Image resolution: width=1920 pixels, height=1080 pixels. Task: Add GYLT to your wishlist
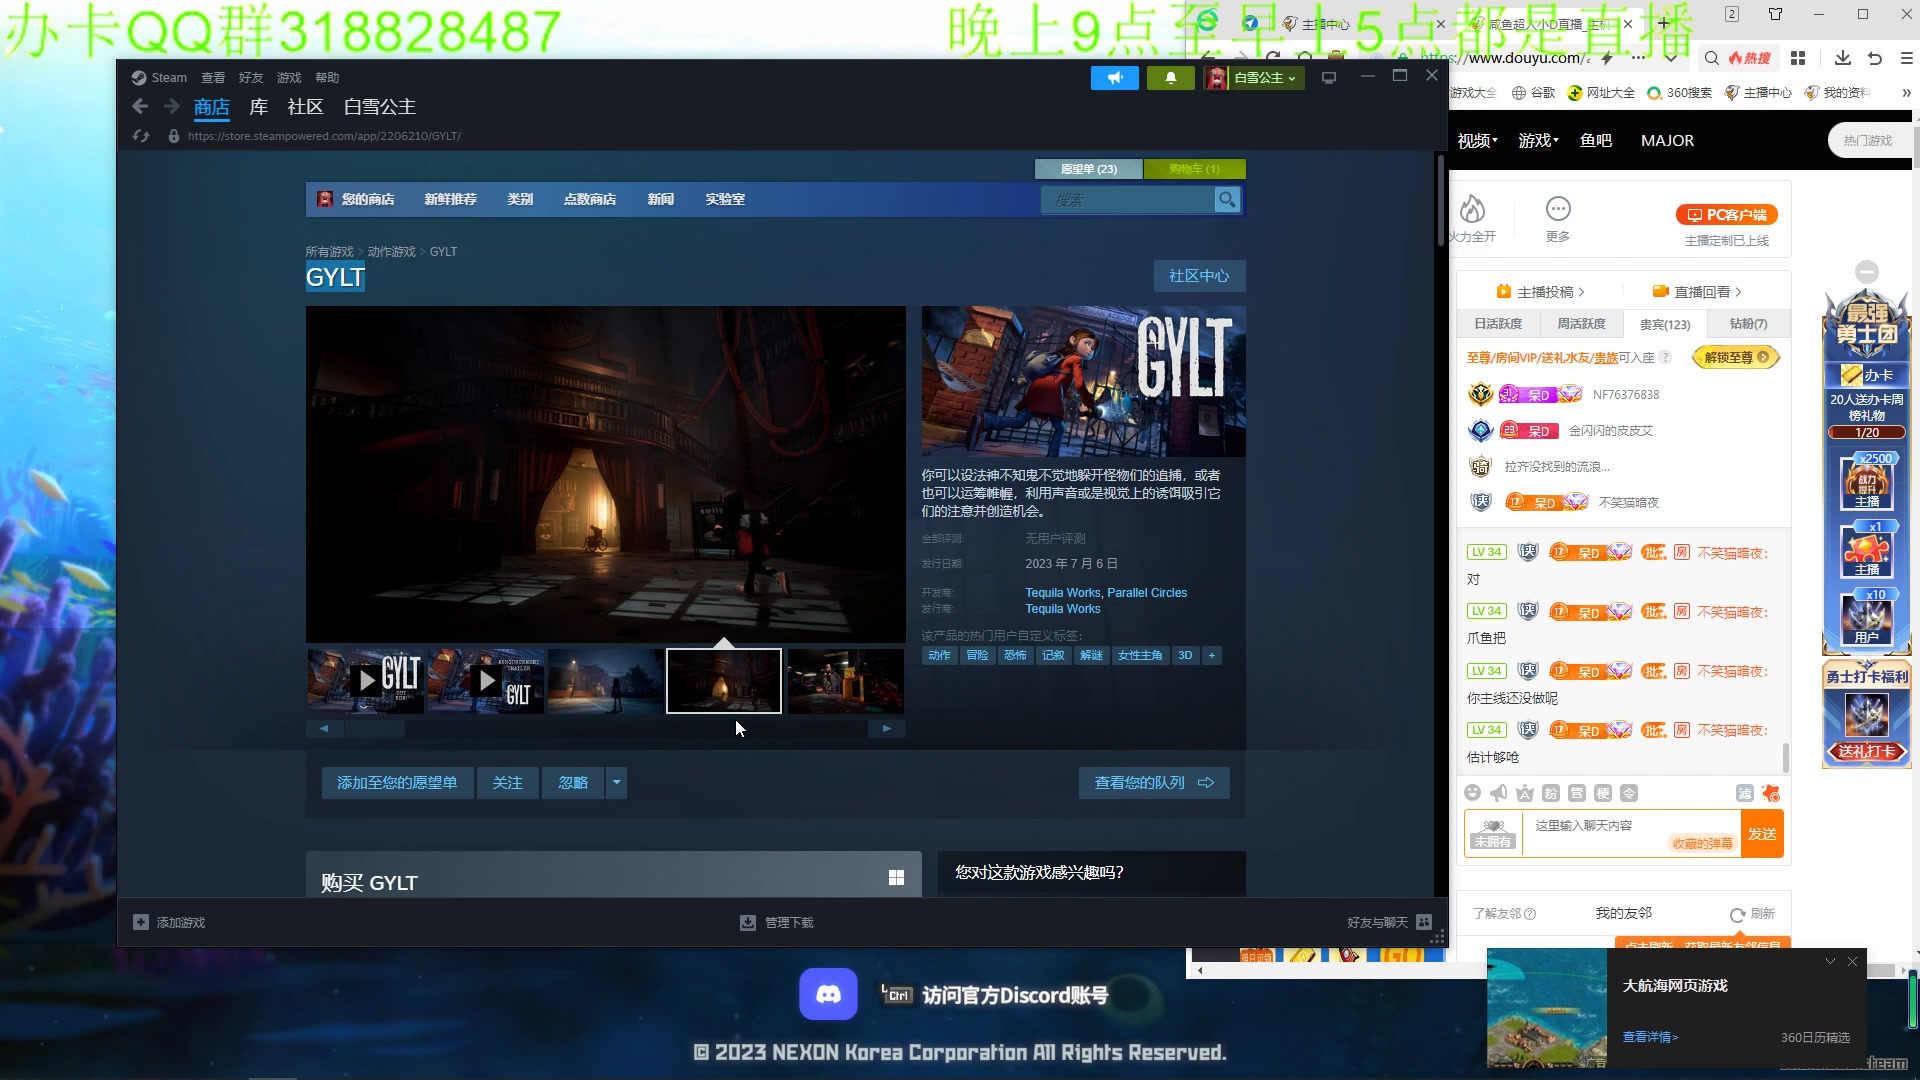click(x=396, y=783)
